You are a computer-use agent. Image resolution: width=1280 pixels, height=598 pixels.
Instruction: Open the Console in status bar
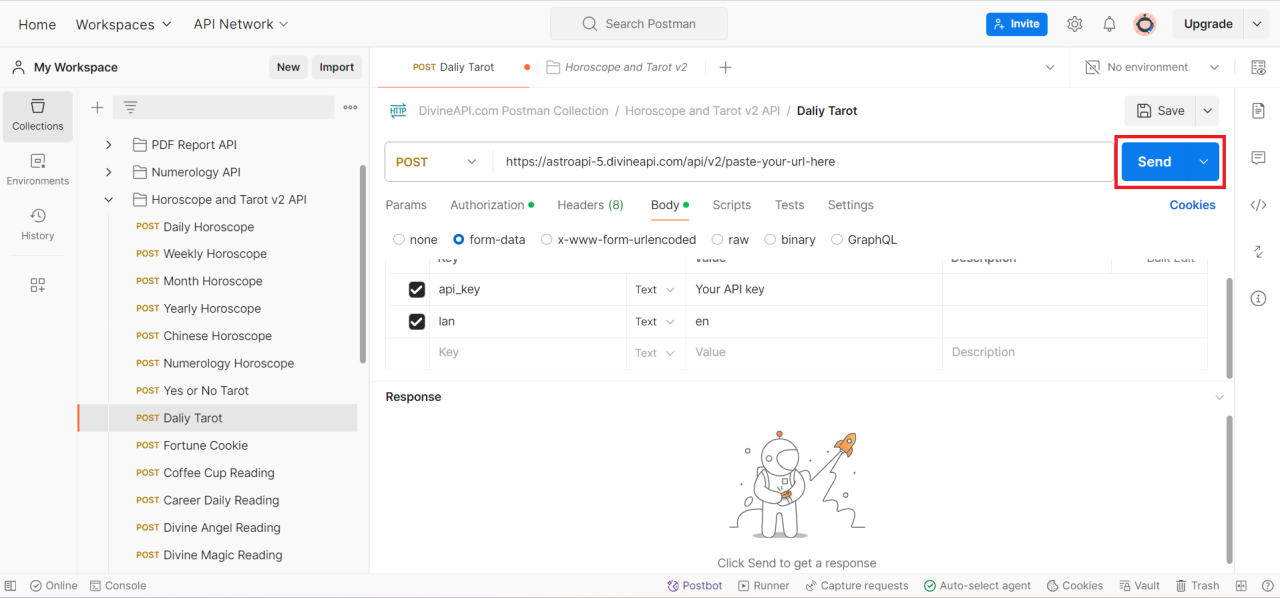pyautogui.click(x=118, y=586)
